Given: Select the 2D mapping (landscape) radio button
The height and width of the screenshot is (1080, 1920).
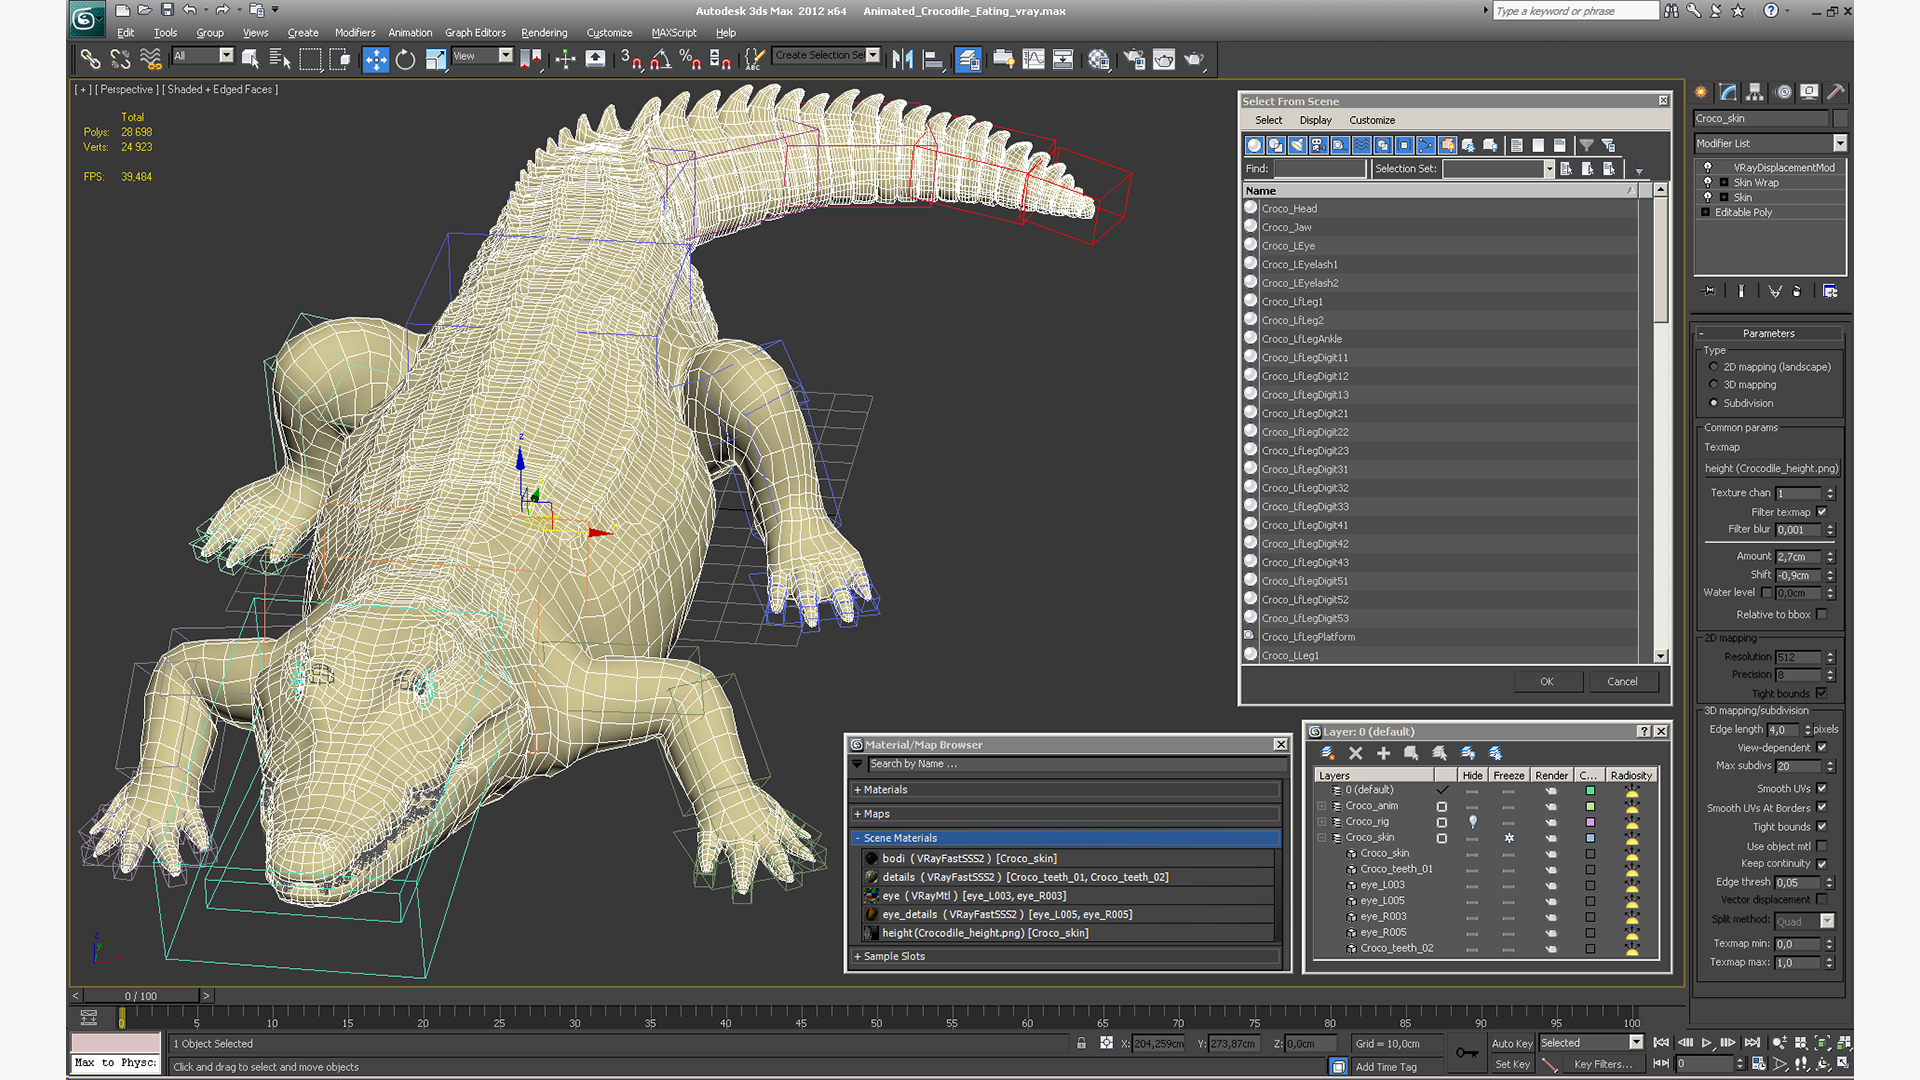Looking at the screenshot, I should 1714,367.
